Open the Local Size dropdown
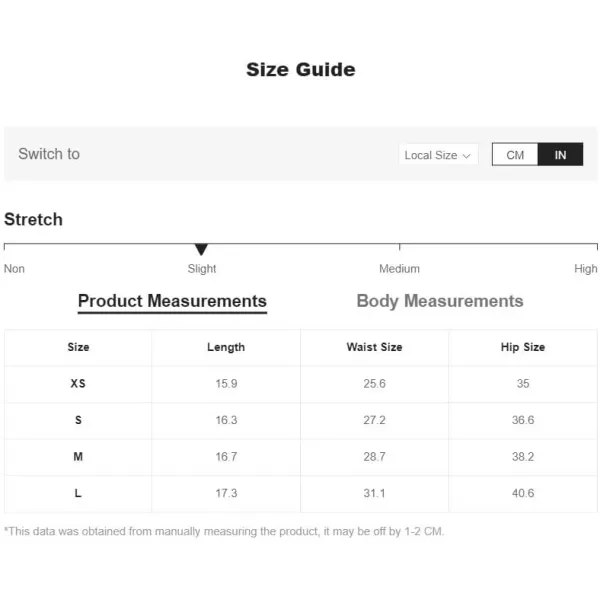Image resolution: width=600 pixels, height=600 pixels. (x=438, y=155)
